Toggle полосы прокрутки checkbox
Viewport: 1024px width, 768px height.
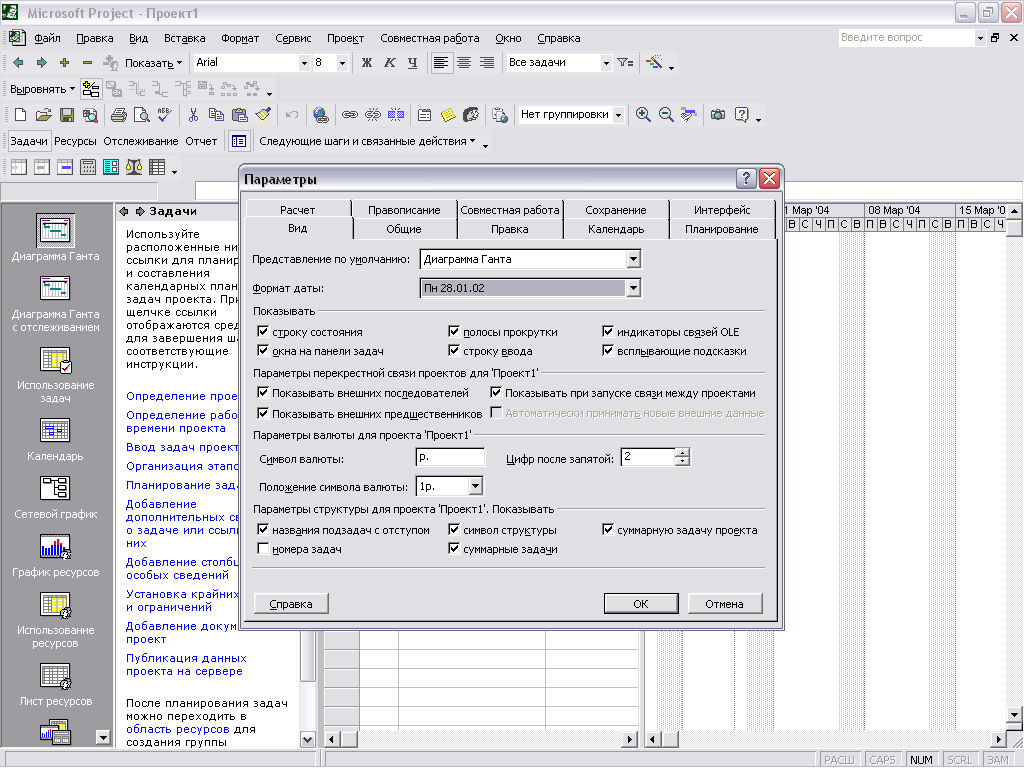click(454, 332)
